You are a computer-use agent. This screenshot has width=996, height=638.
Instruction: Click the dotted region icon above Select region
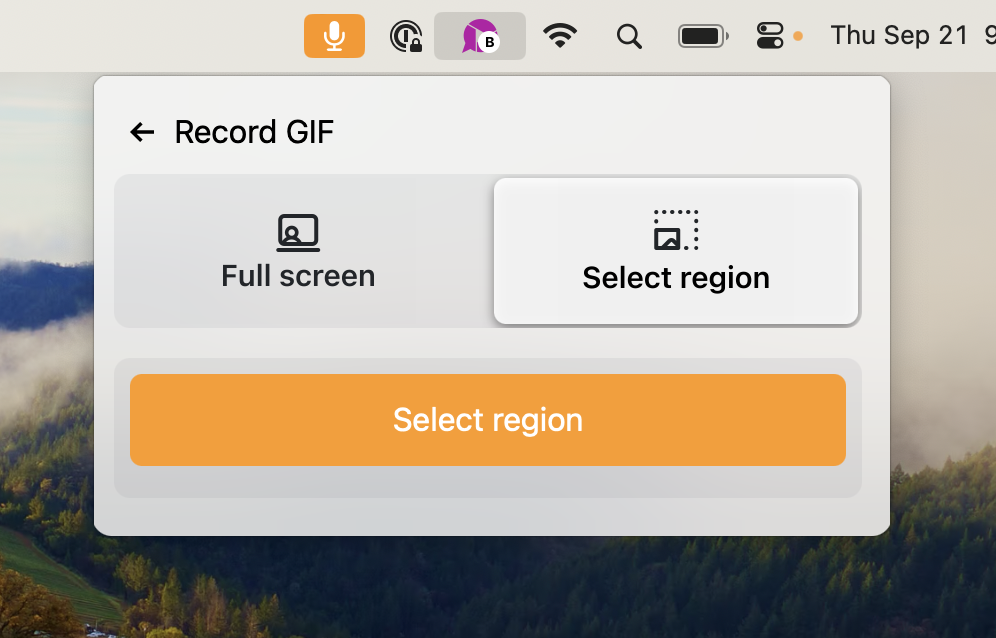pyautogui.click(x=676, y=229)
